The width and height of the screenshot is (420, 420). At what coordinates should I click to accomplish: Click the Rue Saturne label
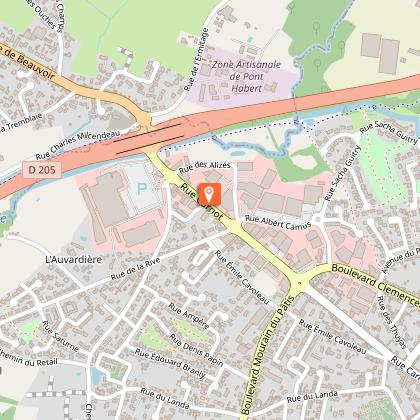click(x=61, y=336)
